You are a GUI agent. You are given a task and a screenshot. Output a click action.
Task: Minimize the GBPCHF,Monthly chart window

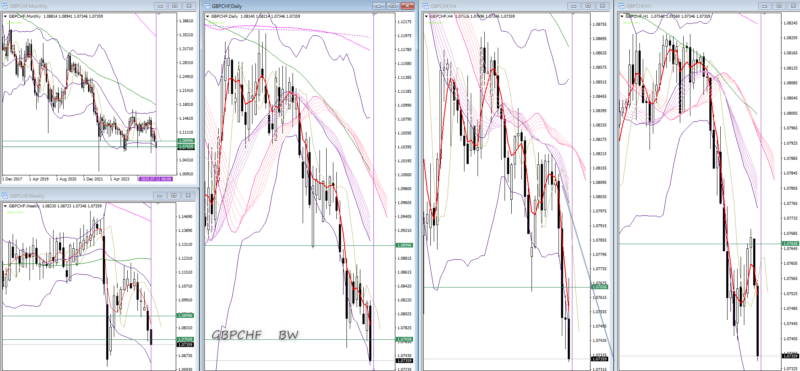(161, 6)
